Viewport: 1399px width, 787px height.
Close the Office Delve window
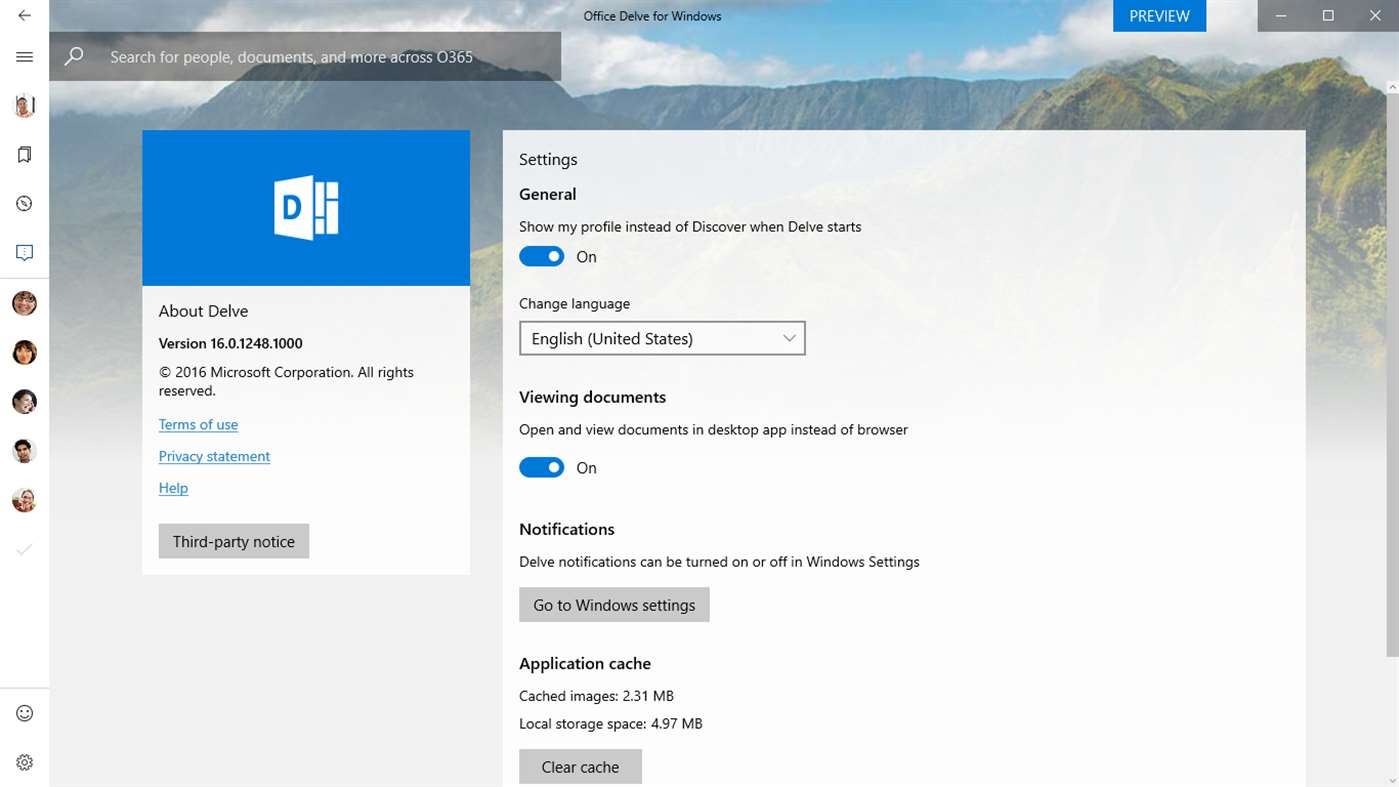[x=1375, y=16]
